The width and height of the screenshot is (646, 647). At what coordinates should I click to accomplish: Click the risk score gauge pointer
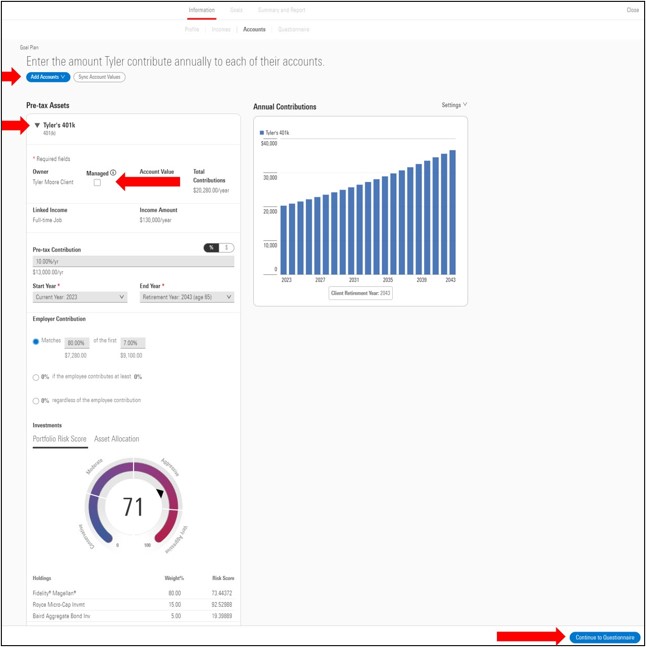(160, 493)
